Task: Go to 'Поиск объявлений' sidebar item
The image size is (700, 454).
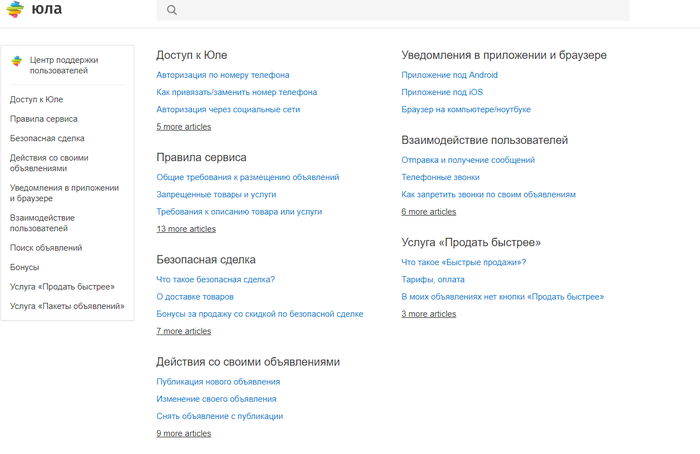Action: pos(46,248)
